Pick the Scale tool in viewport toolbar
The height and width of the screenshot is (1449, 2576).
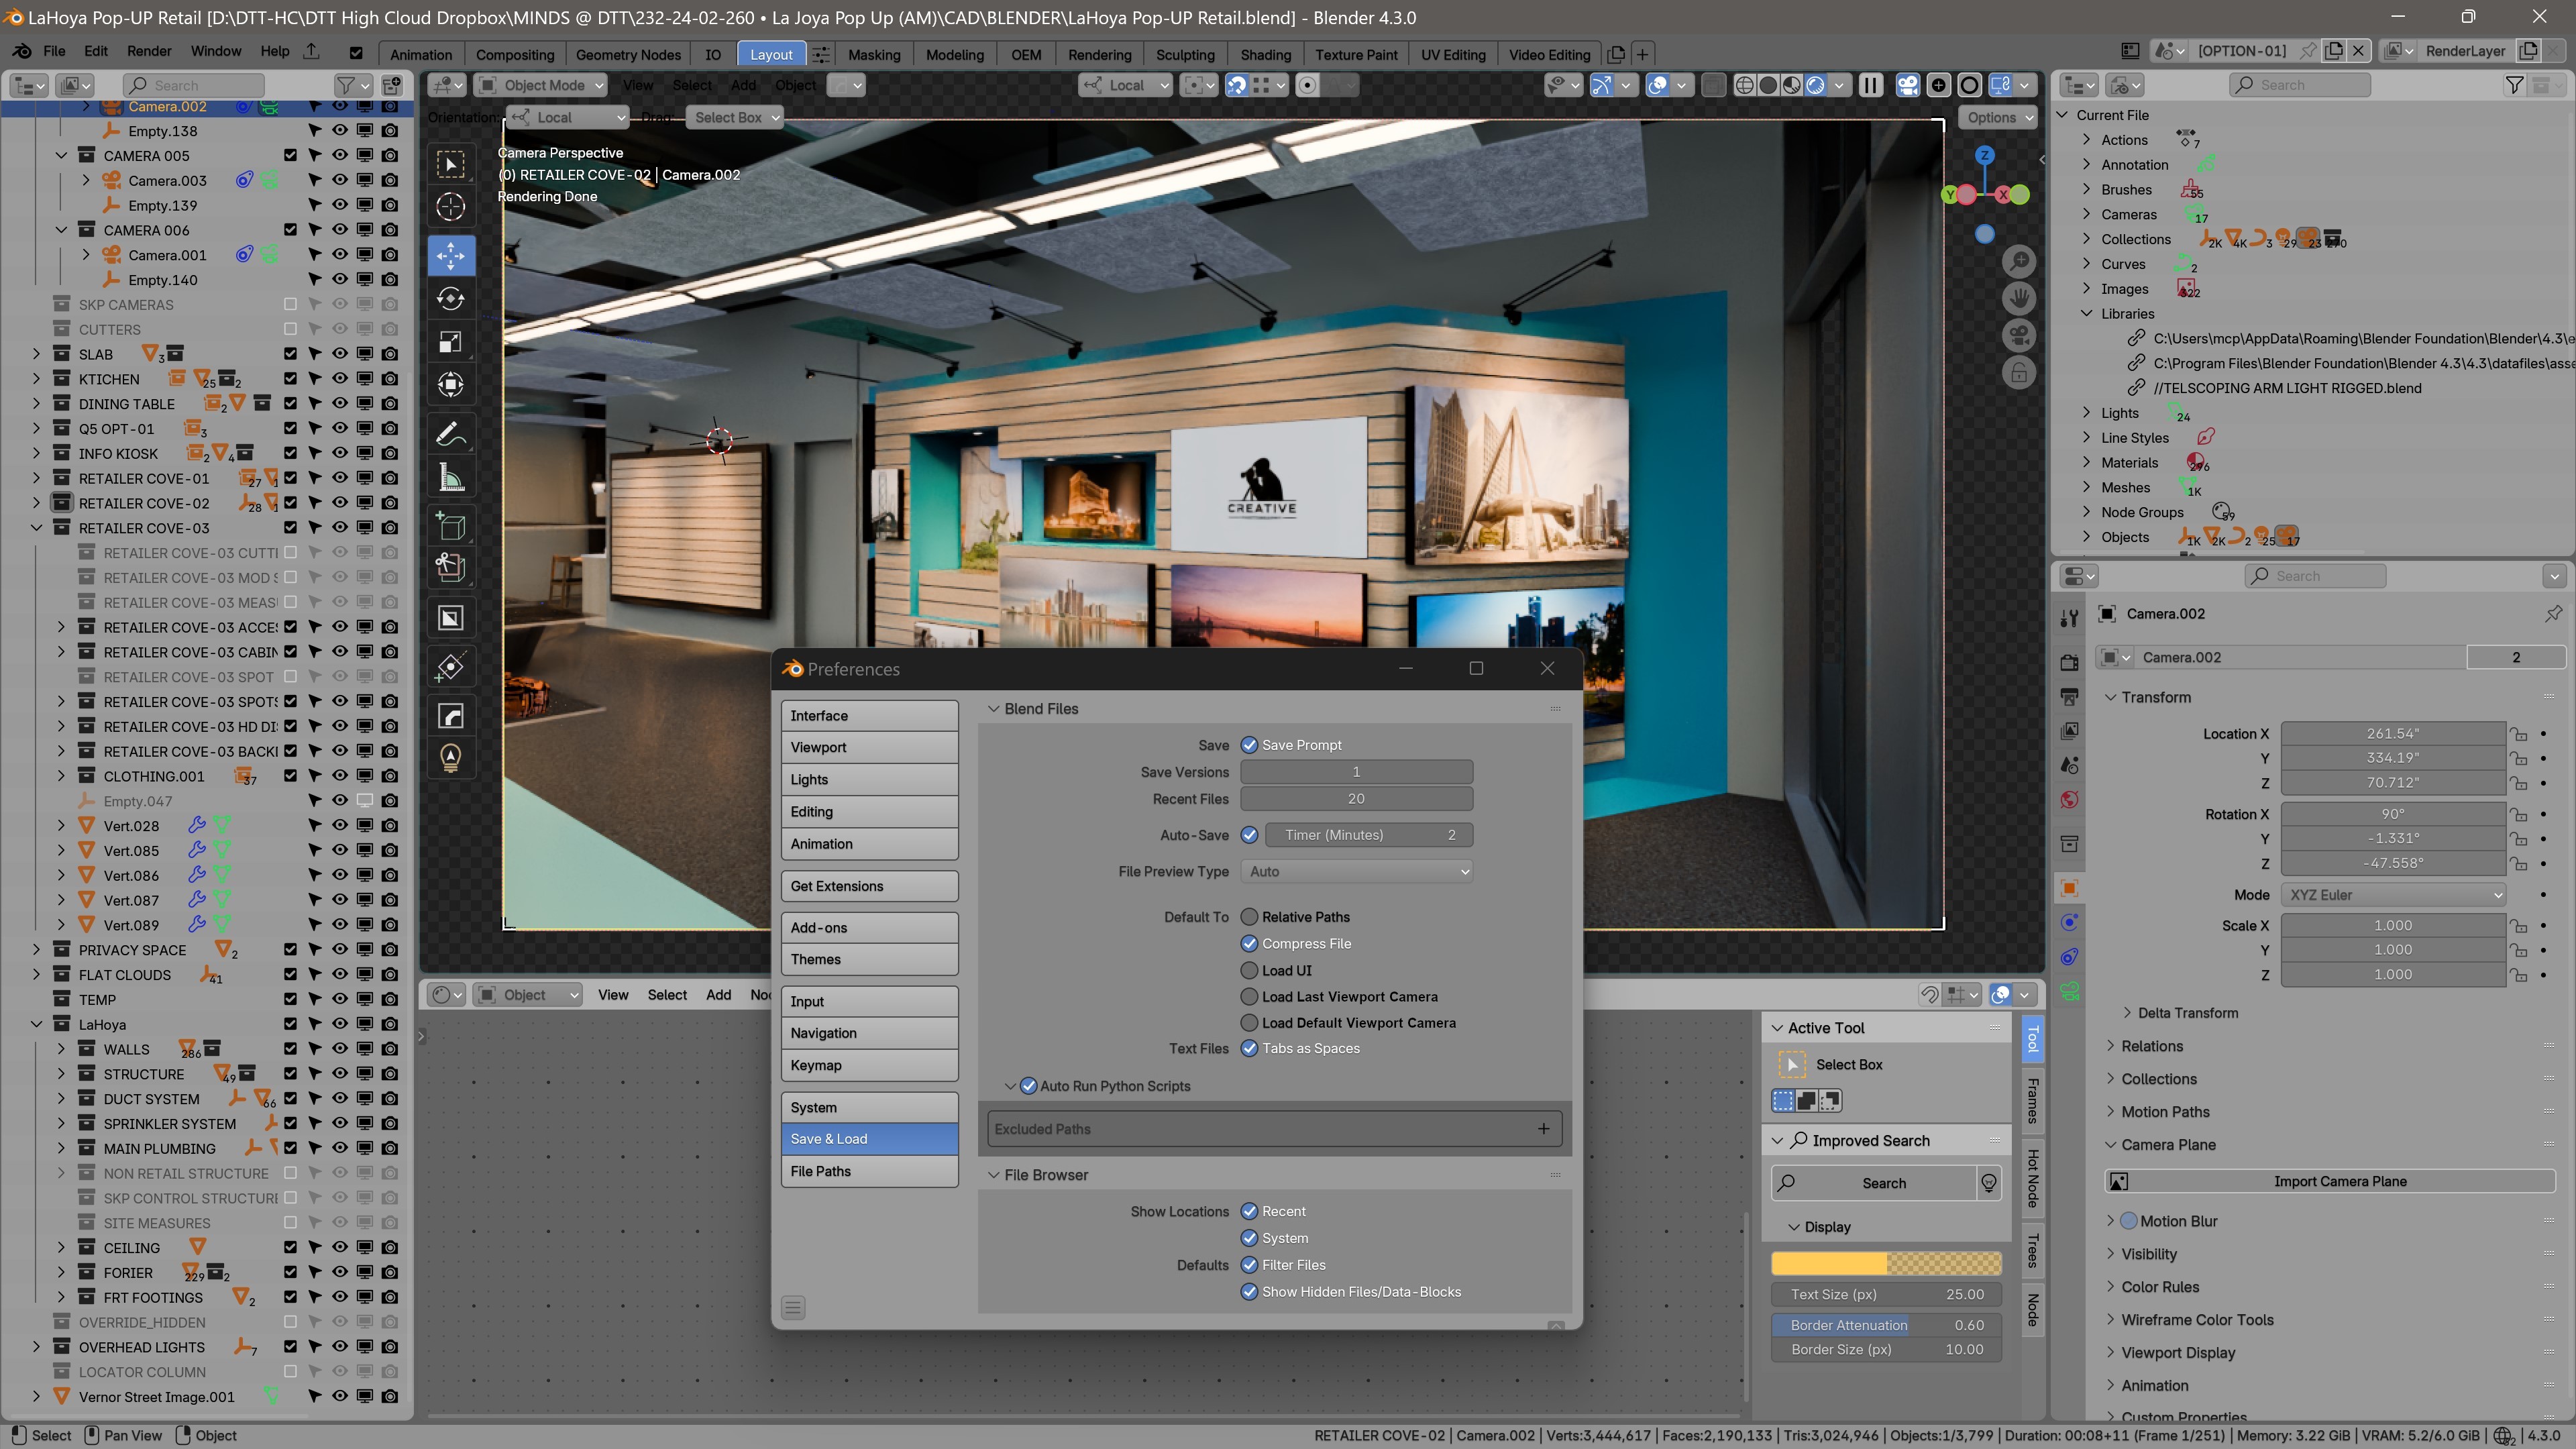pyautogui.click(x=450, y=342)
